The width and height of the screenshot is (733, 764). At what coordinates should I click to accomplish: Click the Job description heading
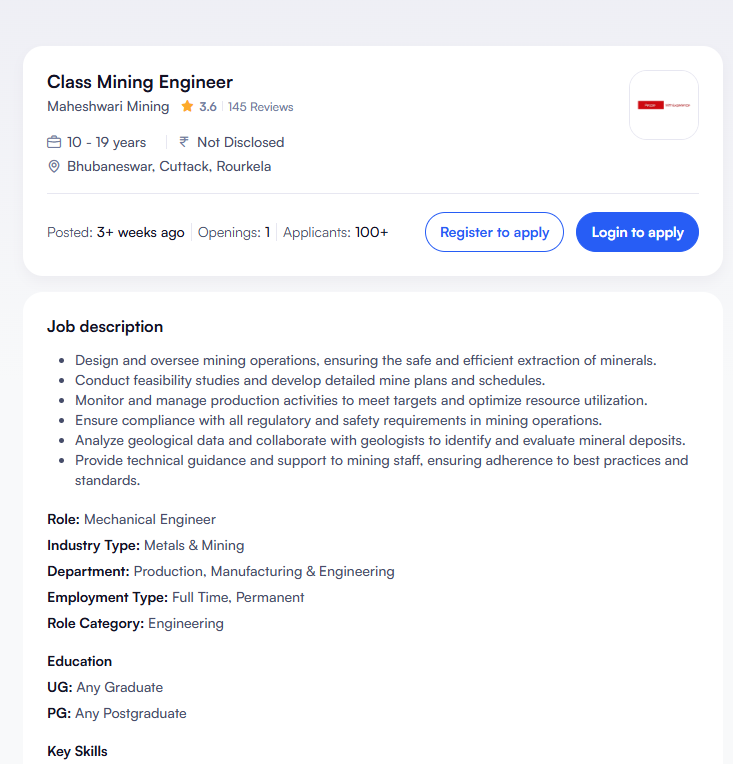pos(105,326)
